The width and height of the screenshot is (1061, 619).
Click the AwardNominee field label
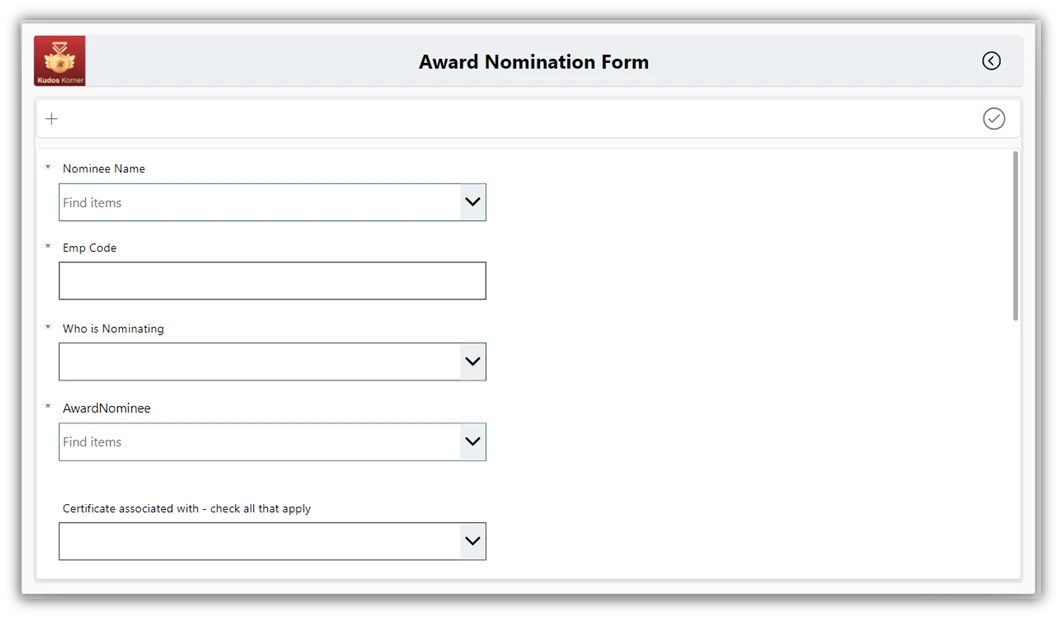(105, 408)
